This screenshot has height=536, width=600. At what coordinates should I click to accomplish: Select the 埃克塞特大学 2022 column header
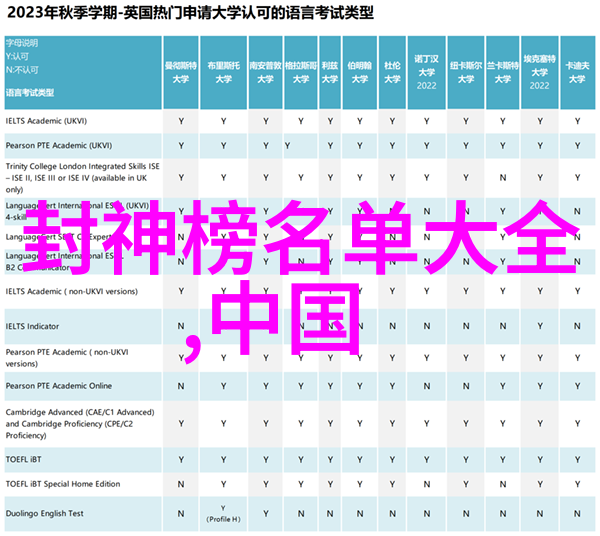540,72
